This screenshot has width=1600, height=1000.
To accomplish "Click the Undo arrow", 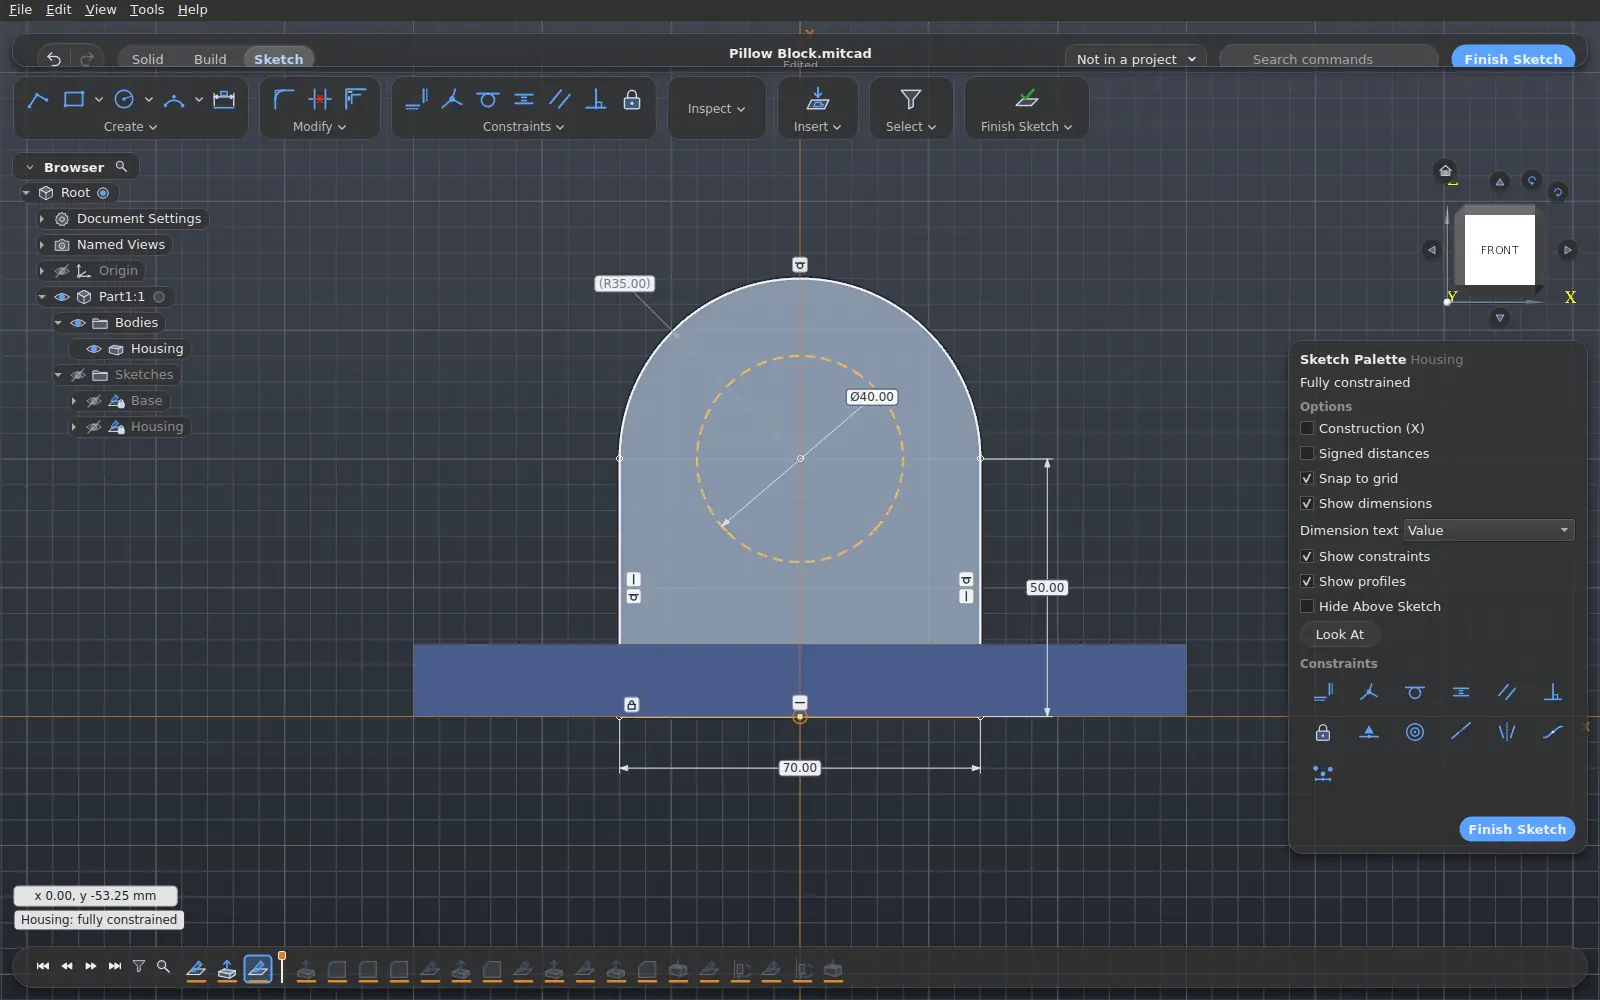I will point(54,59).
